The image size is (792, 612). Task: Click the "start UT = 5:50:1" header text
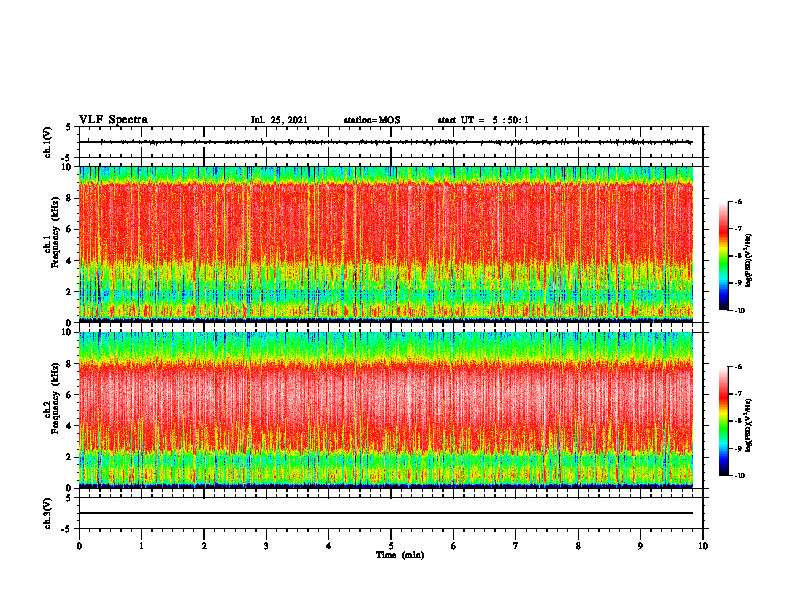(x=483, y=120)
